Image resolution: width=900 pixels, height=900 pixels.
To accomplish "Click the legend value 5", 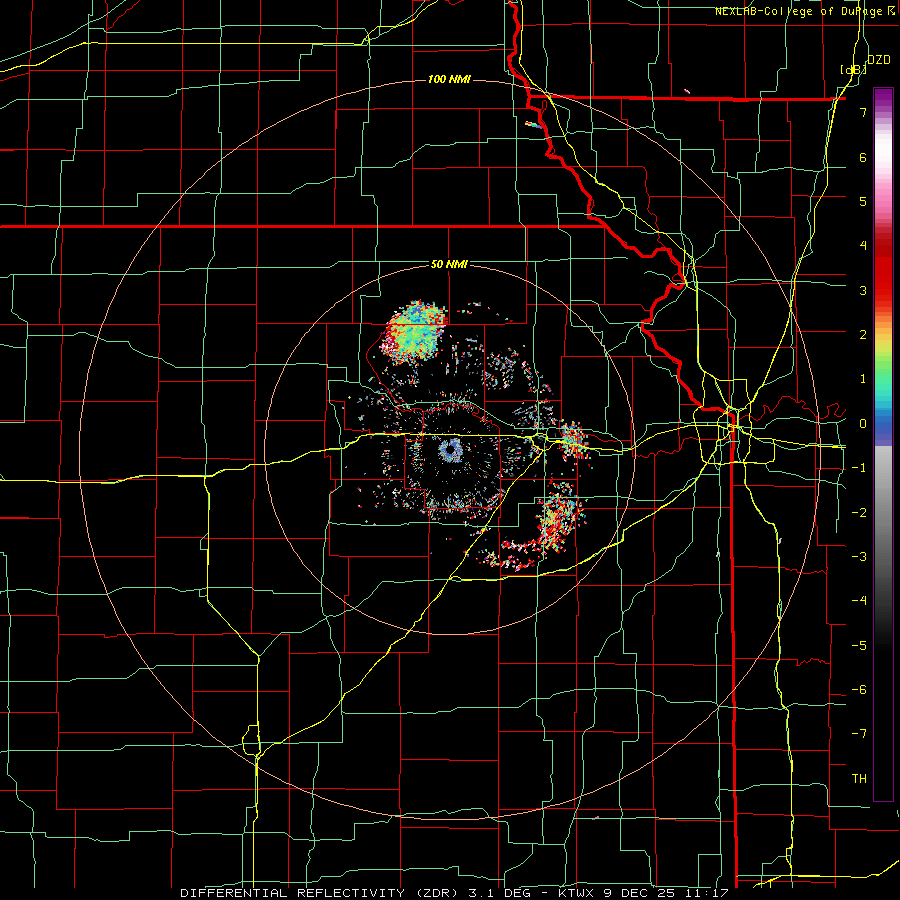I will (x=863, y=201).
